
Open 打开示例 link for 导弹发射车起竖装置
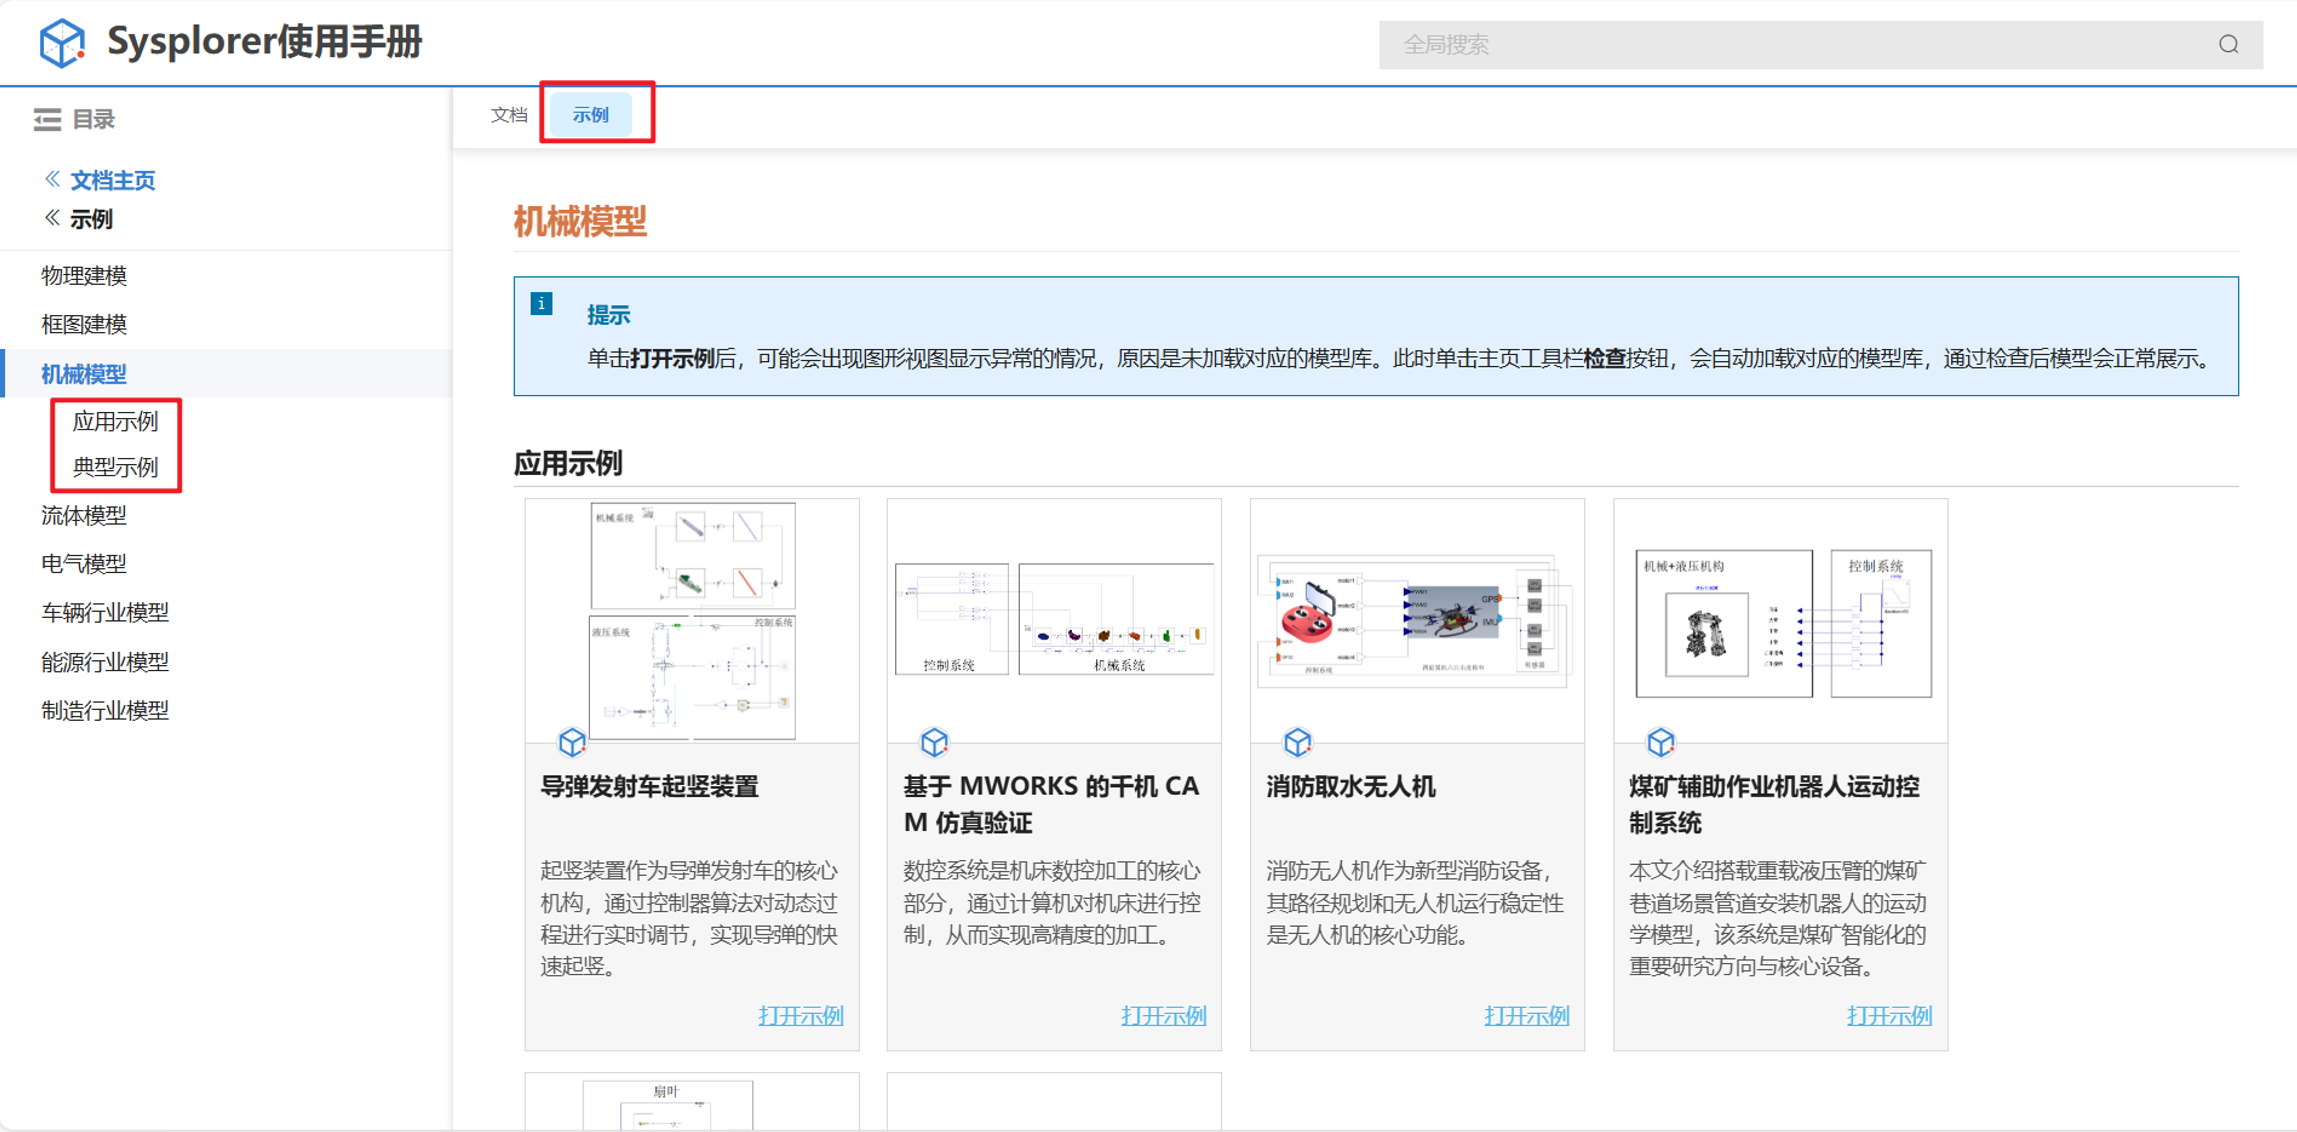(x=800, y=1016)
